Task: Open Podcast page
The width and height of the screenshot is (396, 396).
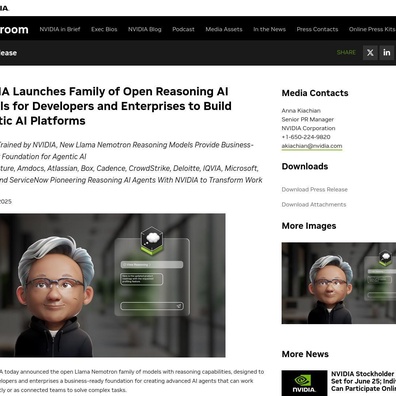Action: [x=183, y=29]
